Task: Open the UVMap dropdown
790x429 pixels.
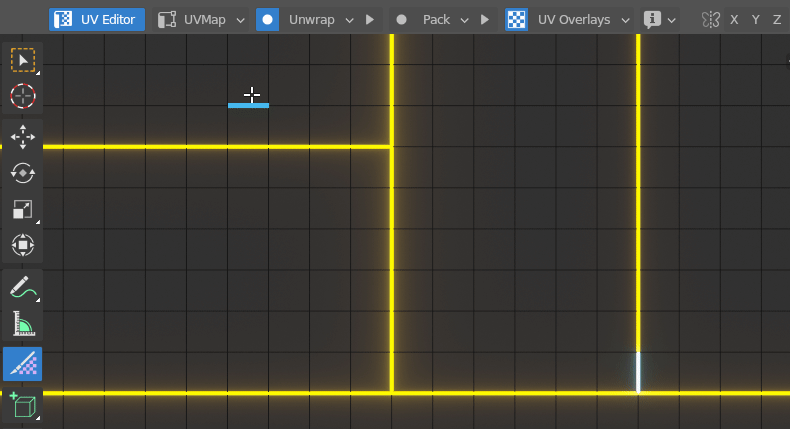Action: point(201,20)
